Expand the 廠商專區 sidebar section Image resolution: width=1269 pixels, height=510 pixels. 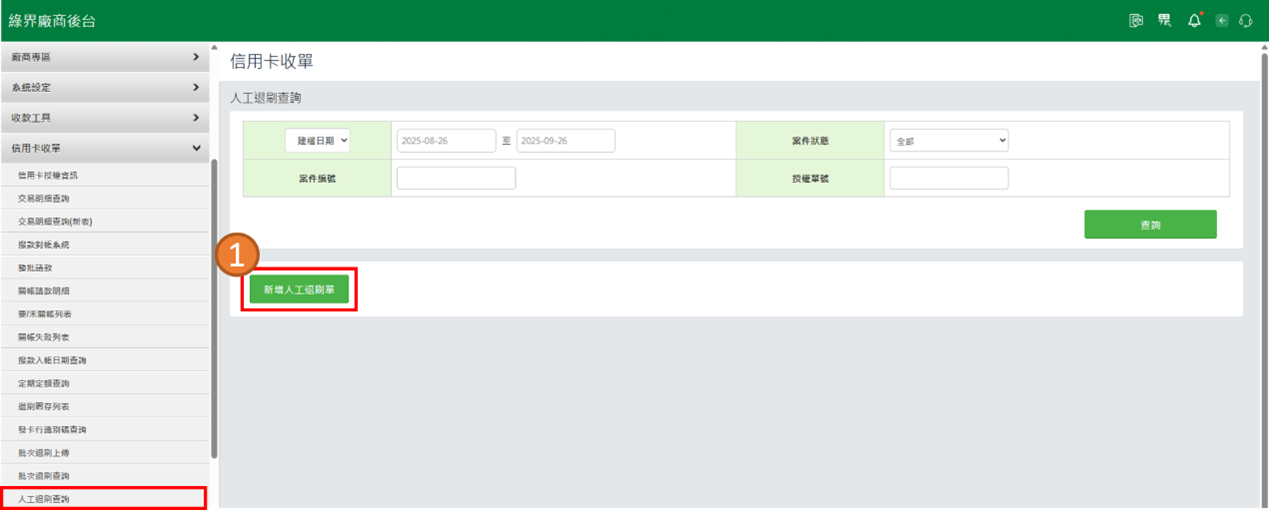pyautogui.click(x=104, y=57)
